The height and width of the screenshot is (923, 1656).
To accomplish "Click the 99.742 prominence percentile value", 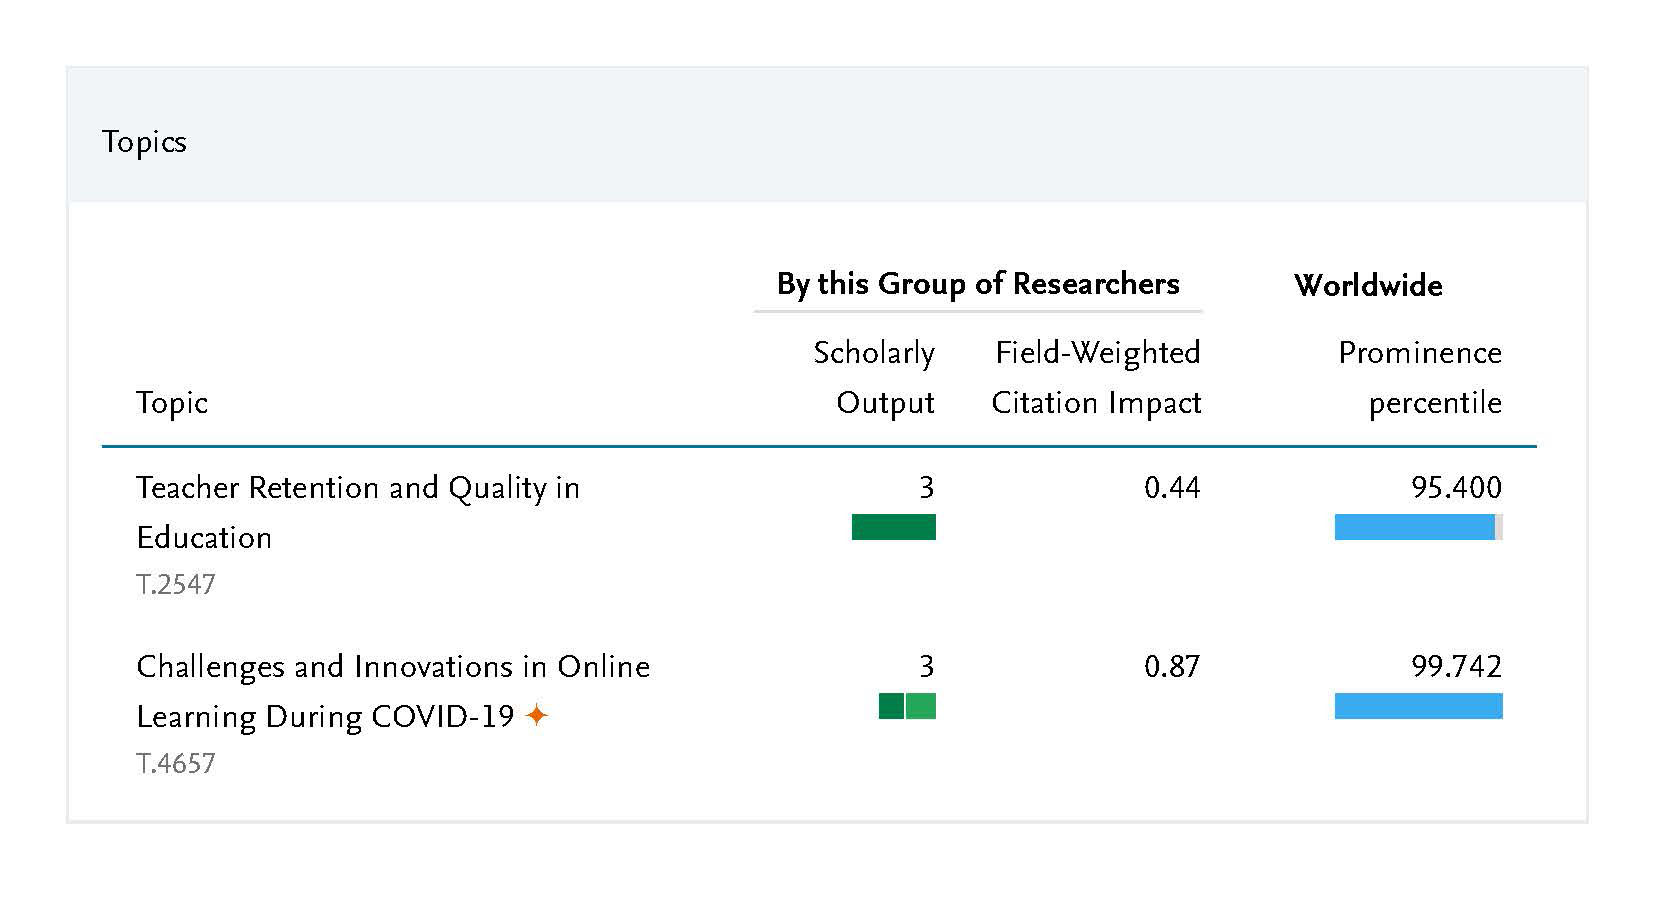I will click(1455, 667).
